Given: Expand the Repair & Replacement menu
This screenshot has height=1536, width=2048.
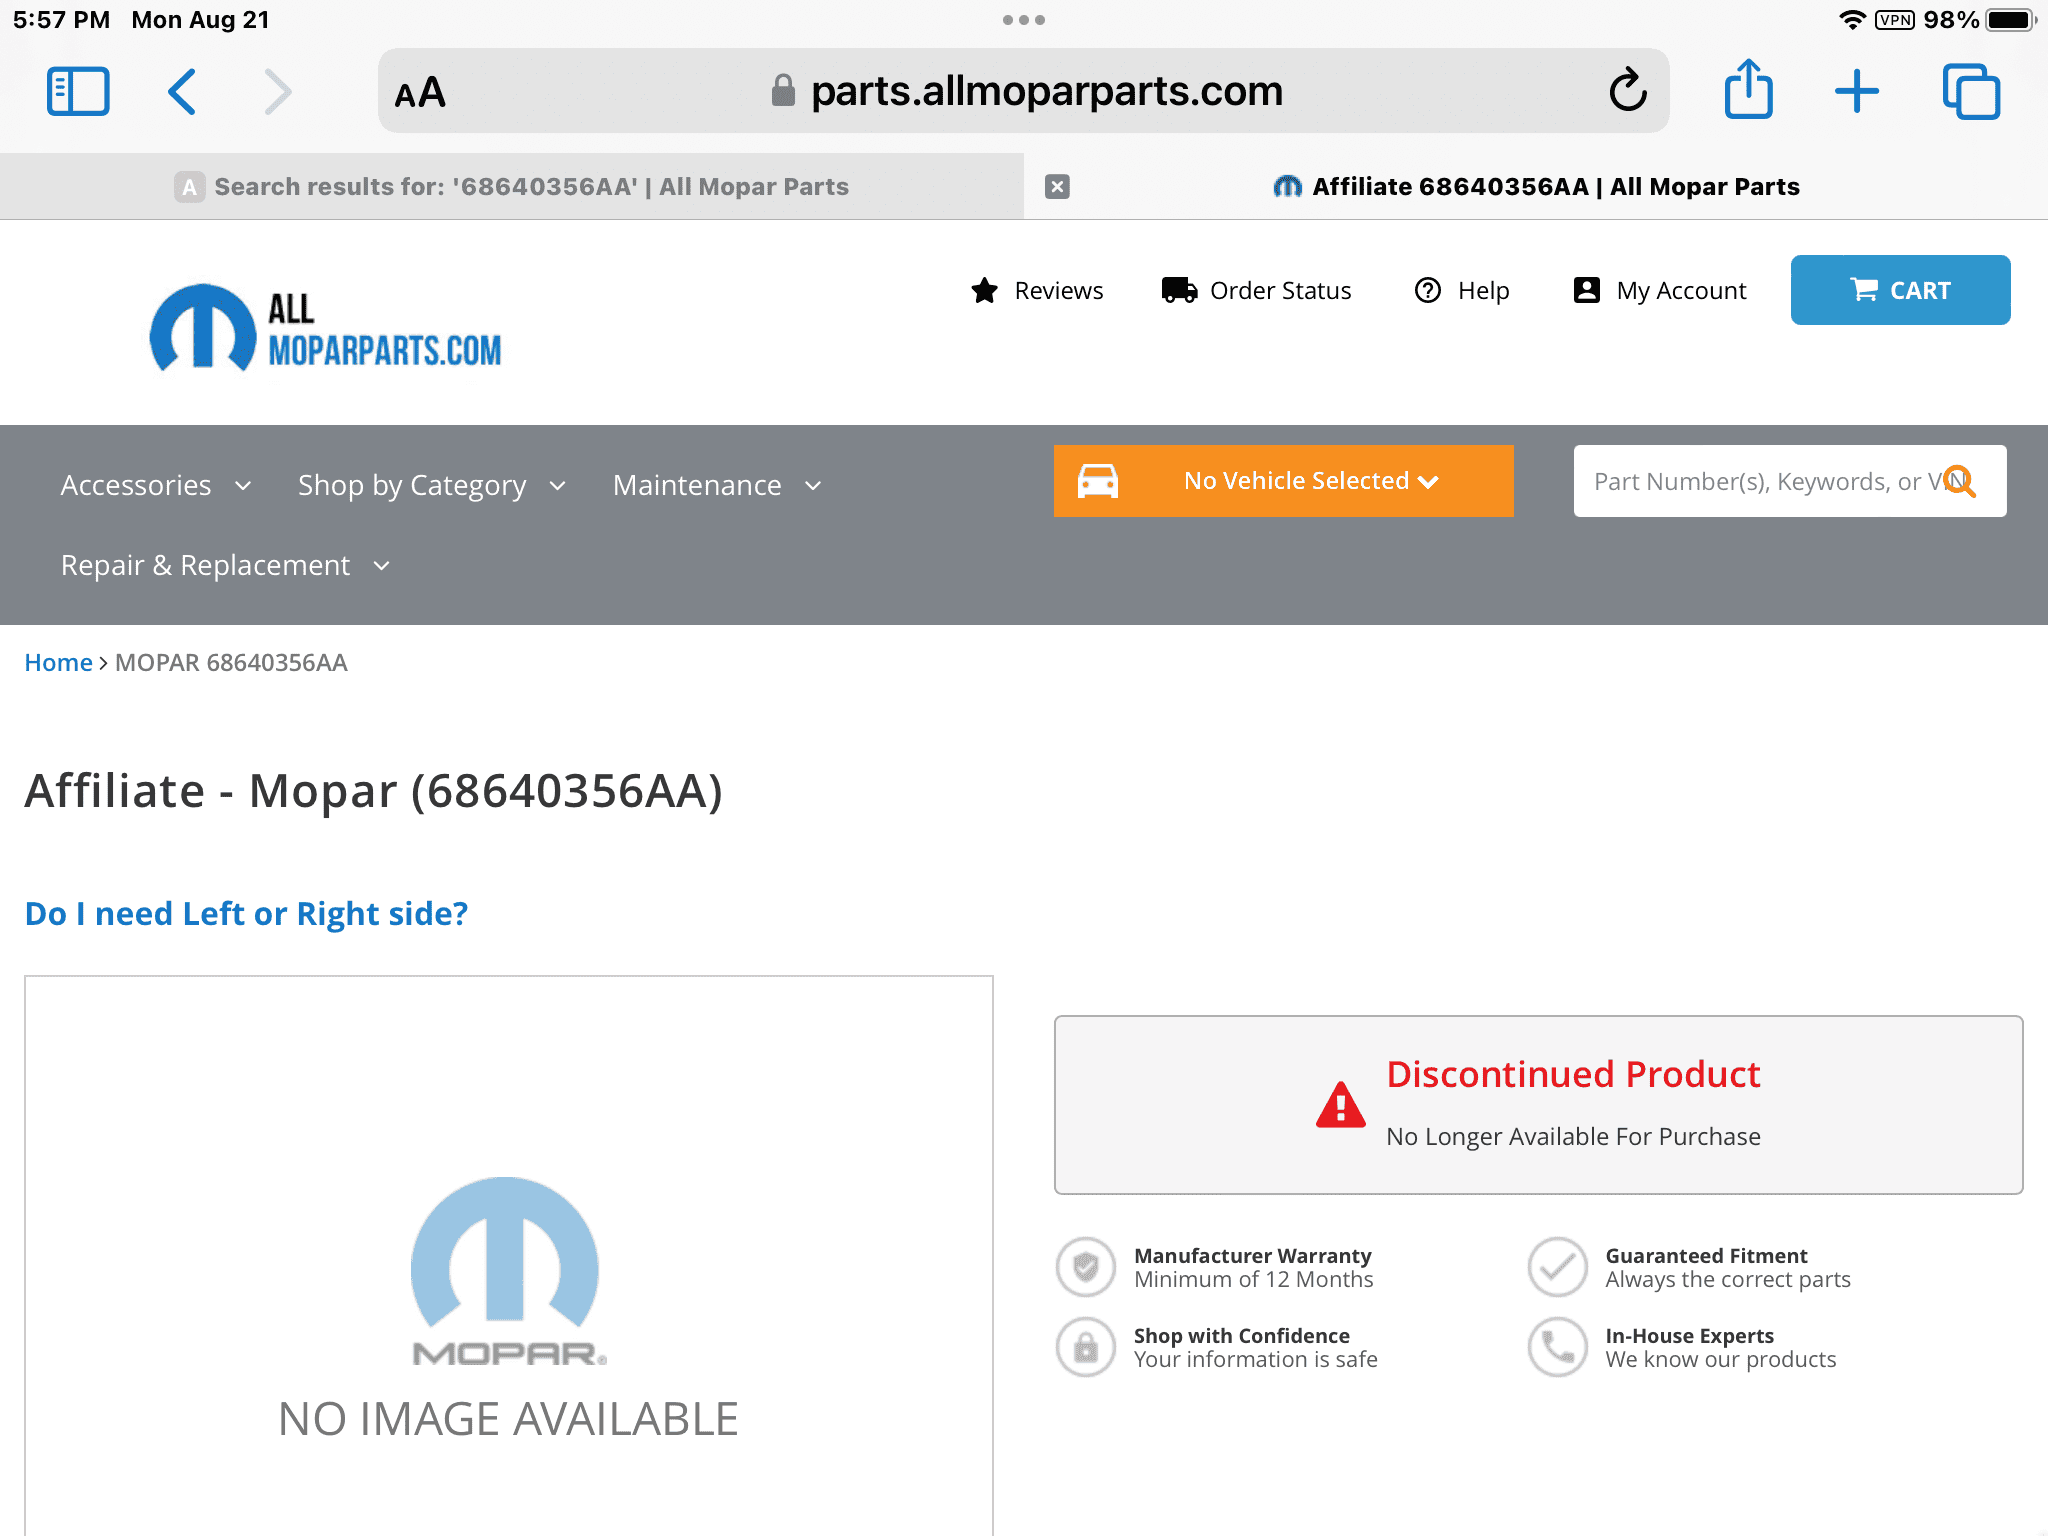Looking at the screenshot, I should (225, 565).
